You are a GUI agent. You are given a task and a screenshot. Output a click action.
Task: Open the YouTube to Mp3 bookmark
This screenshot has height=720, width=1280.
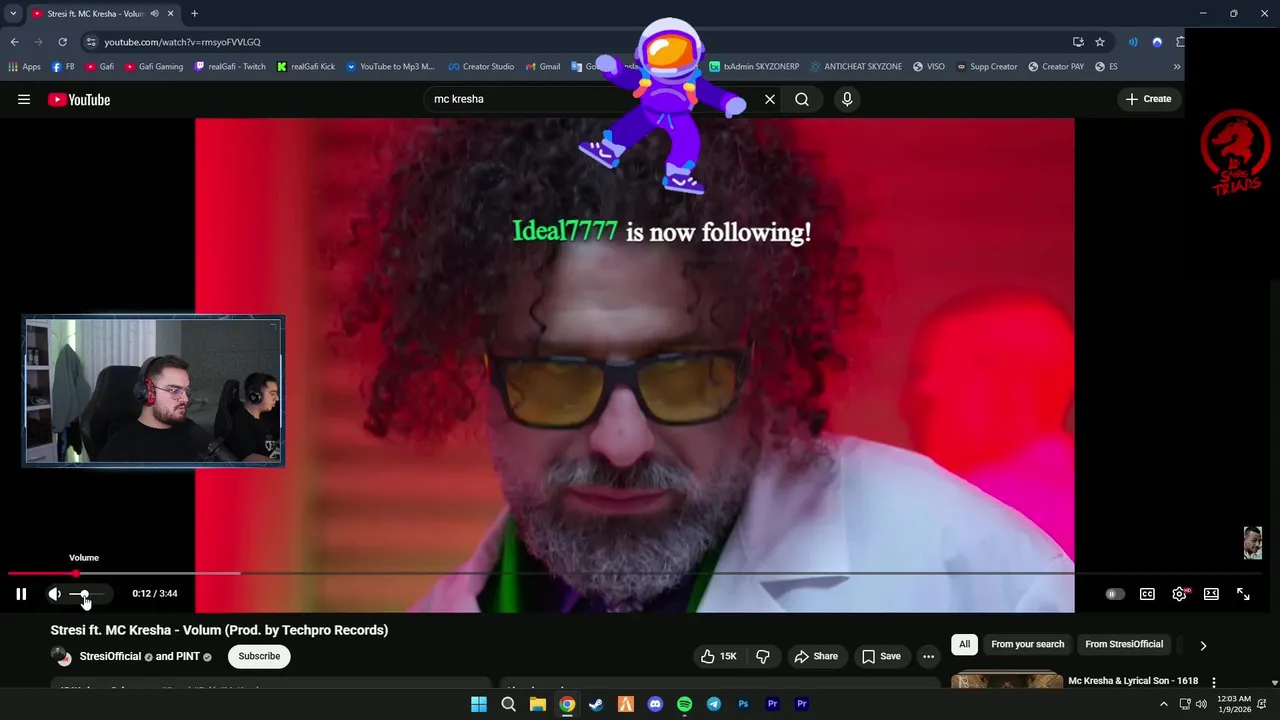tap(390, 67)
